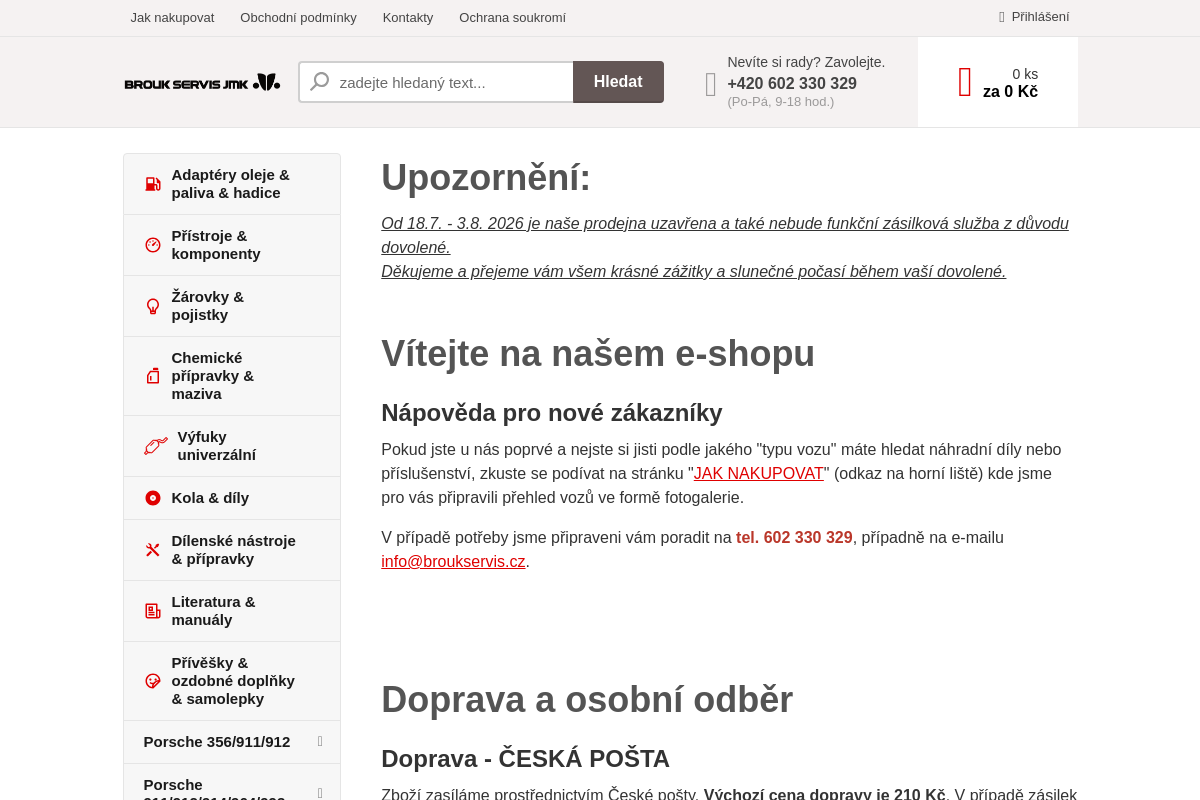
Task: Click the 'Doprava - ČESKÁ POŠTA' heading
Action: [x=525, y=759]
